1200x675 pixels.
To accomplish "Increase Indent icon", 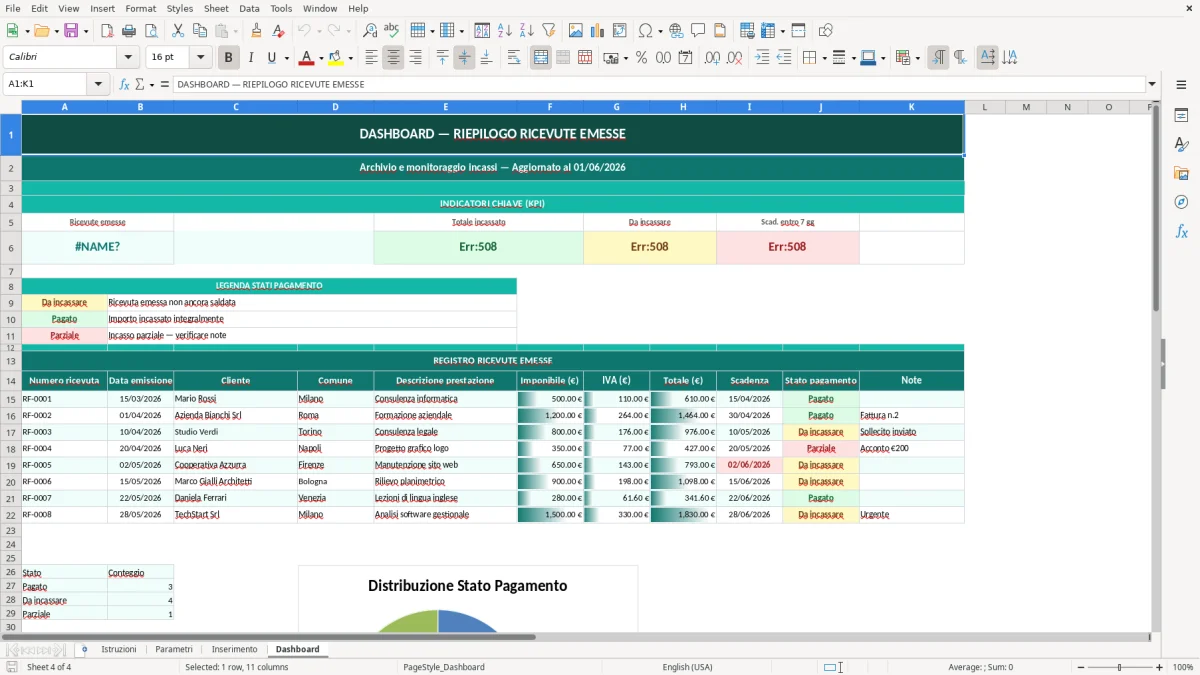I will [x=762, y=58].
